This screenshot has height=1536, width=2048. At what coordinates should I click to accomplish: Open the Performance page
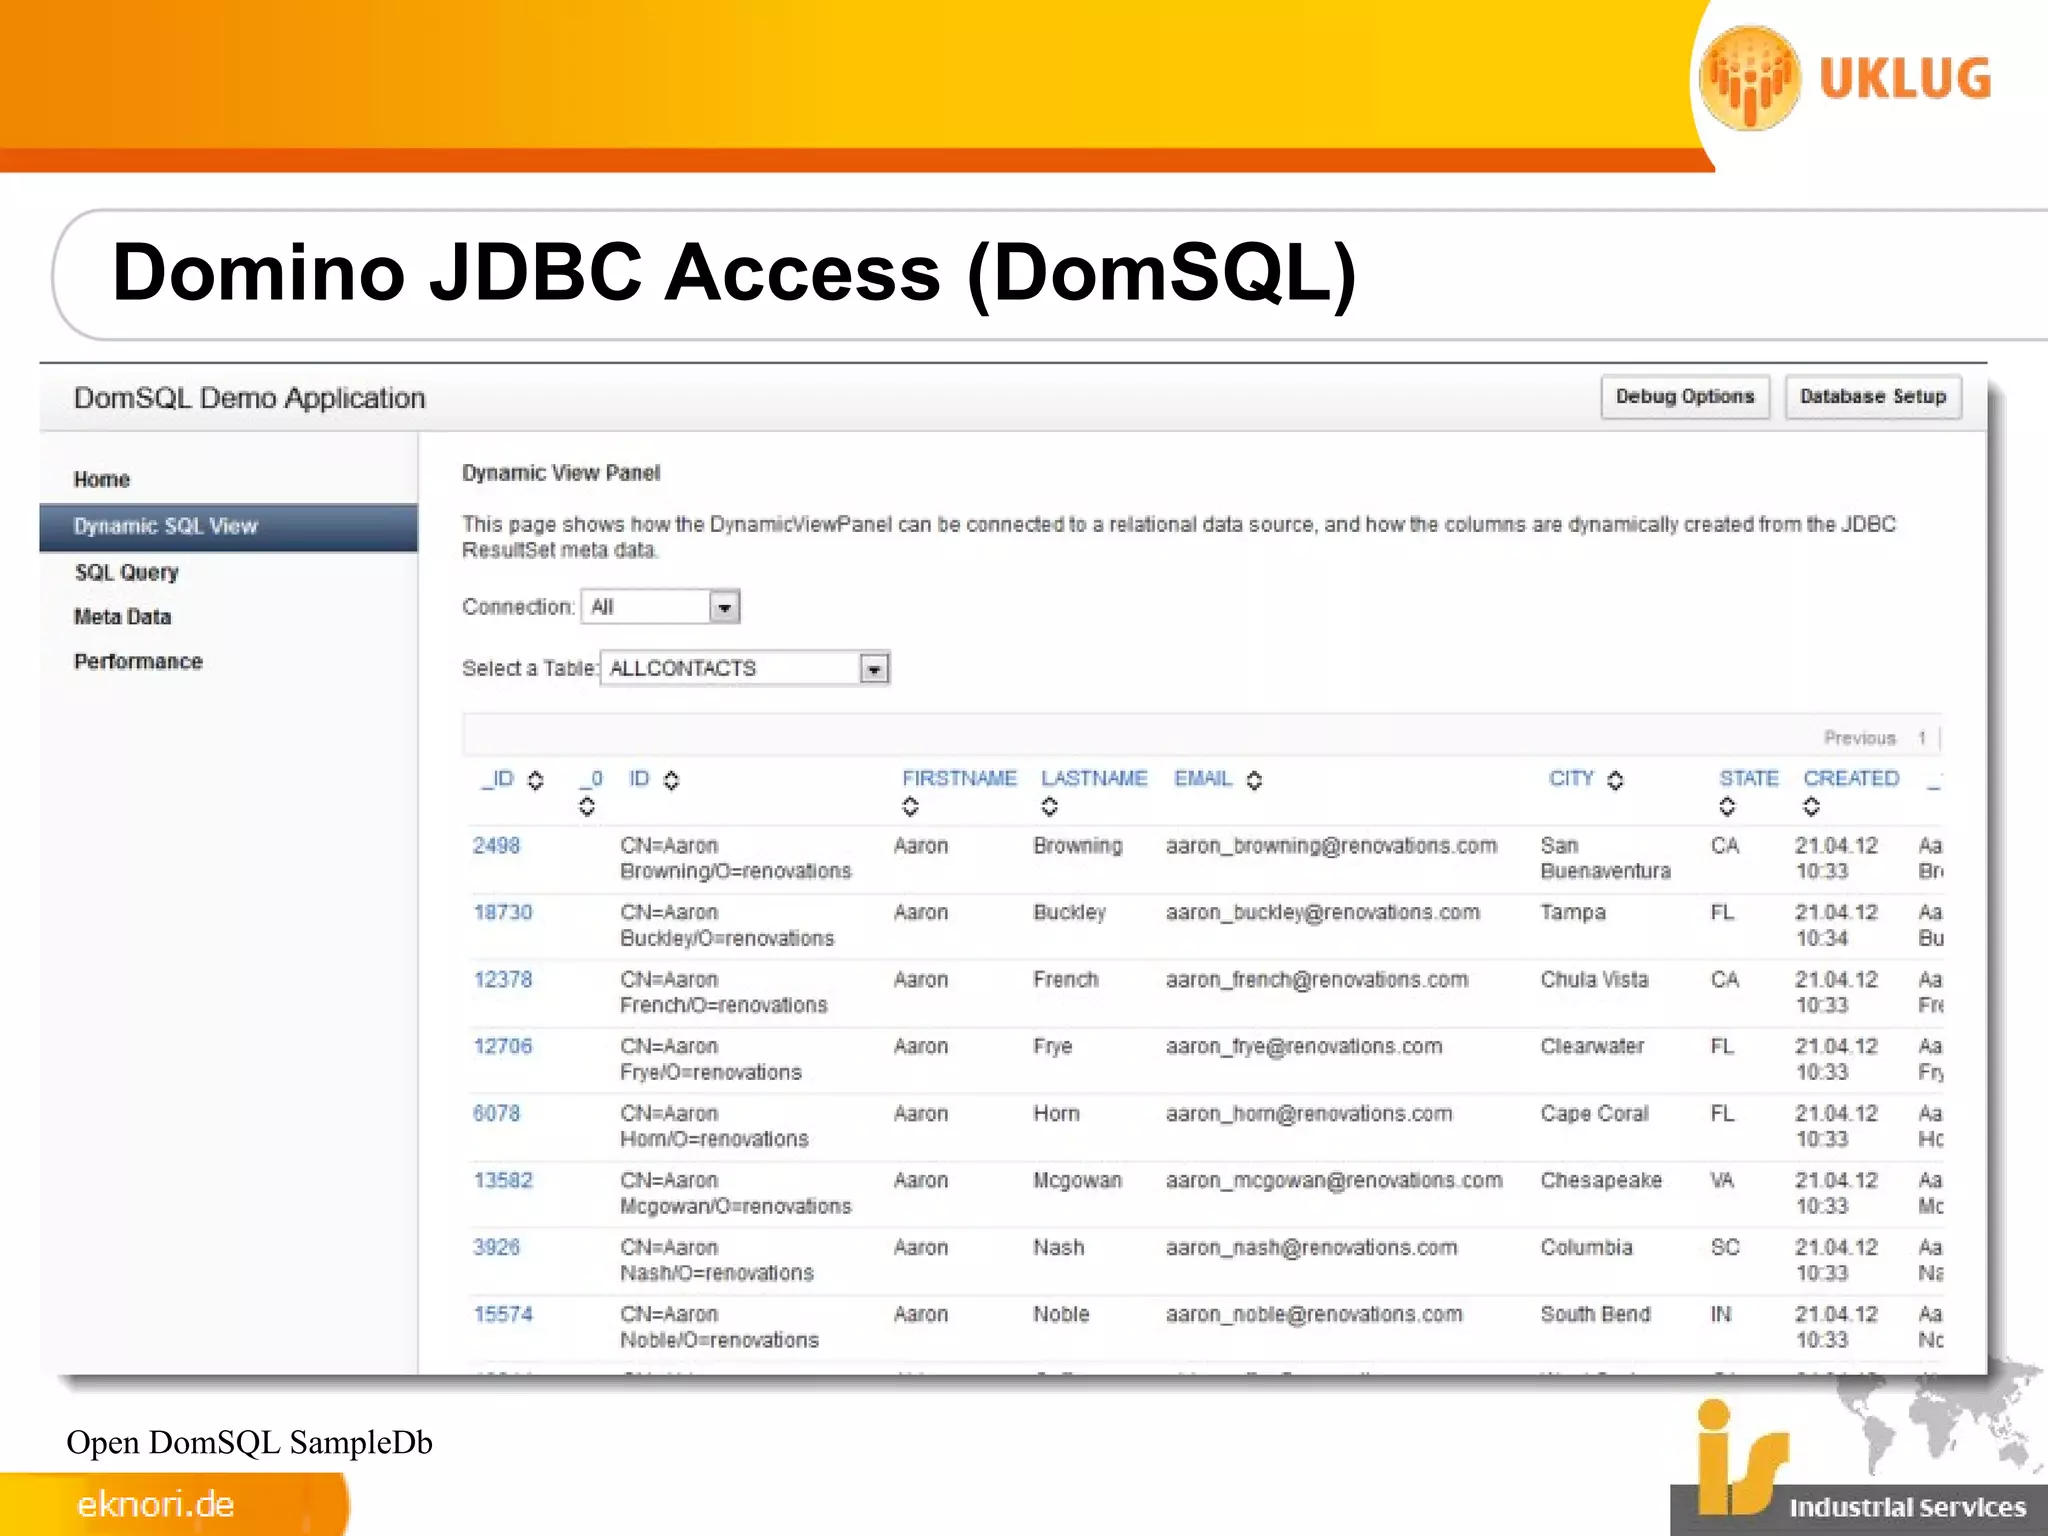tap(138, 662)
